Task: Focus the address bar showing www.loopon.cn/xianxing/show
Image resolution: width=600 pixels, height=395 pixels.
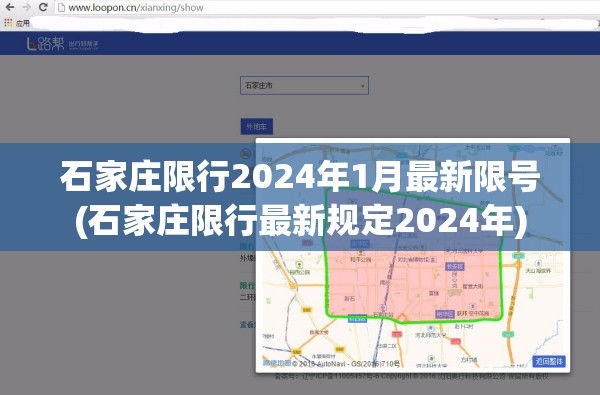Action: 327,8
